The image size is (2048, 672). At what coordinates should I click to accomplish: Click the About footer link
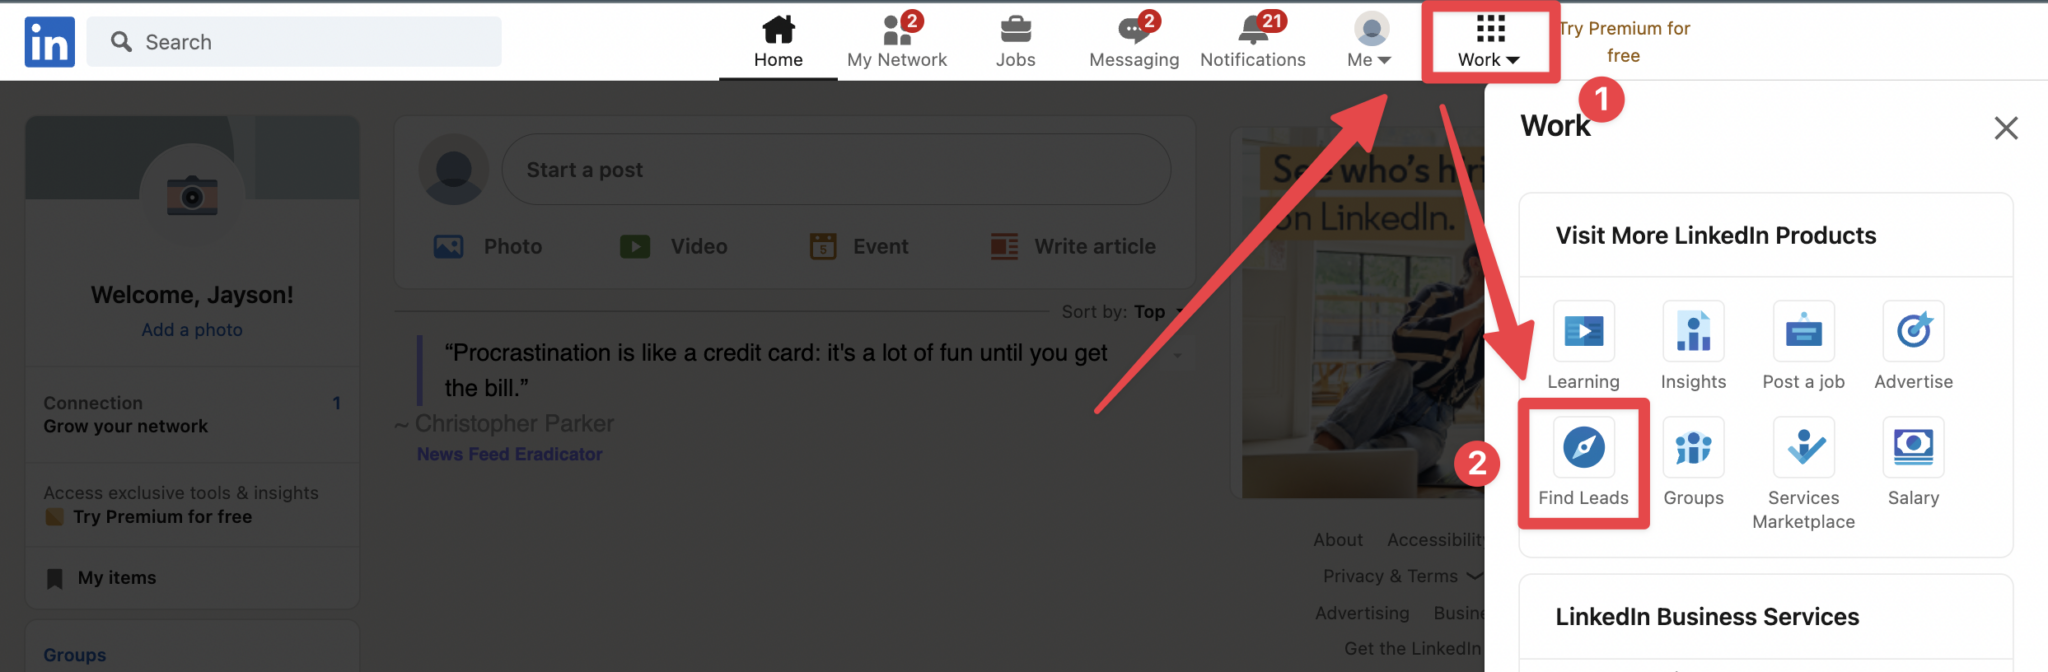1338,540
